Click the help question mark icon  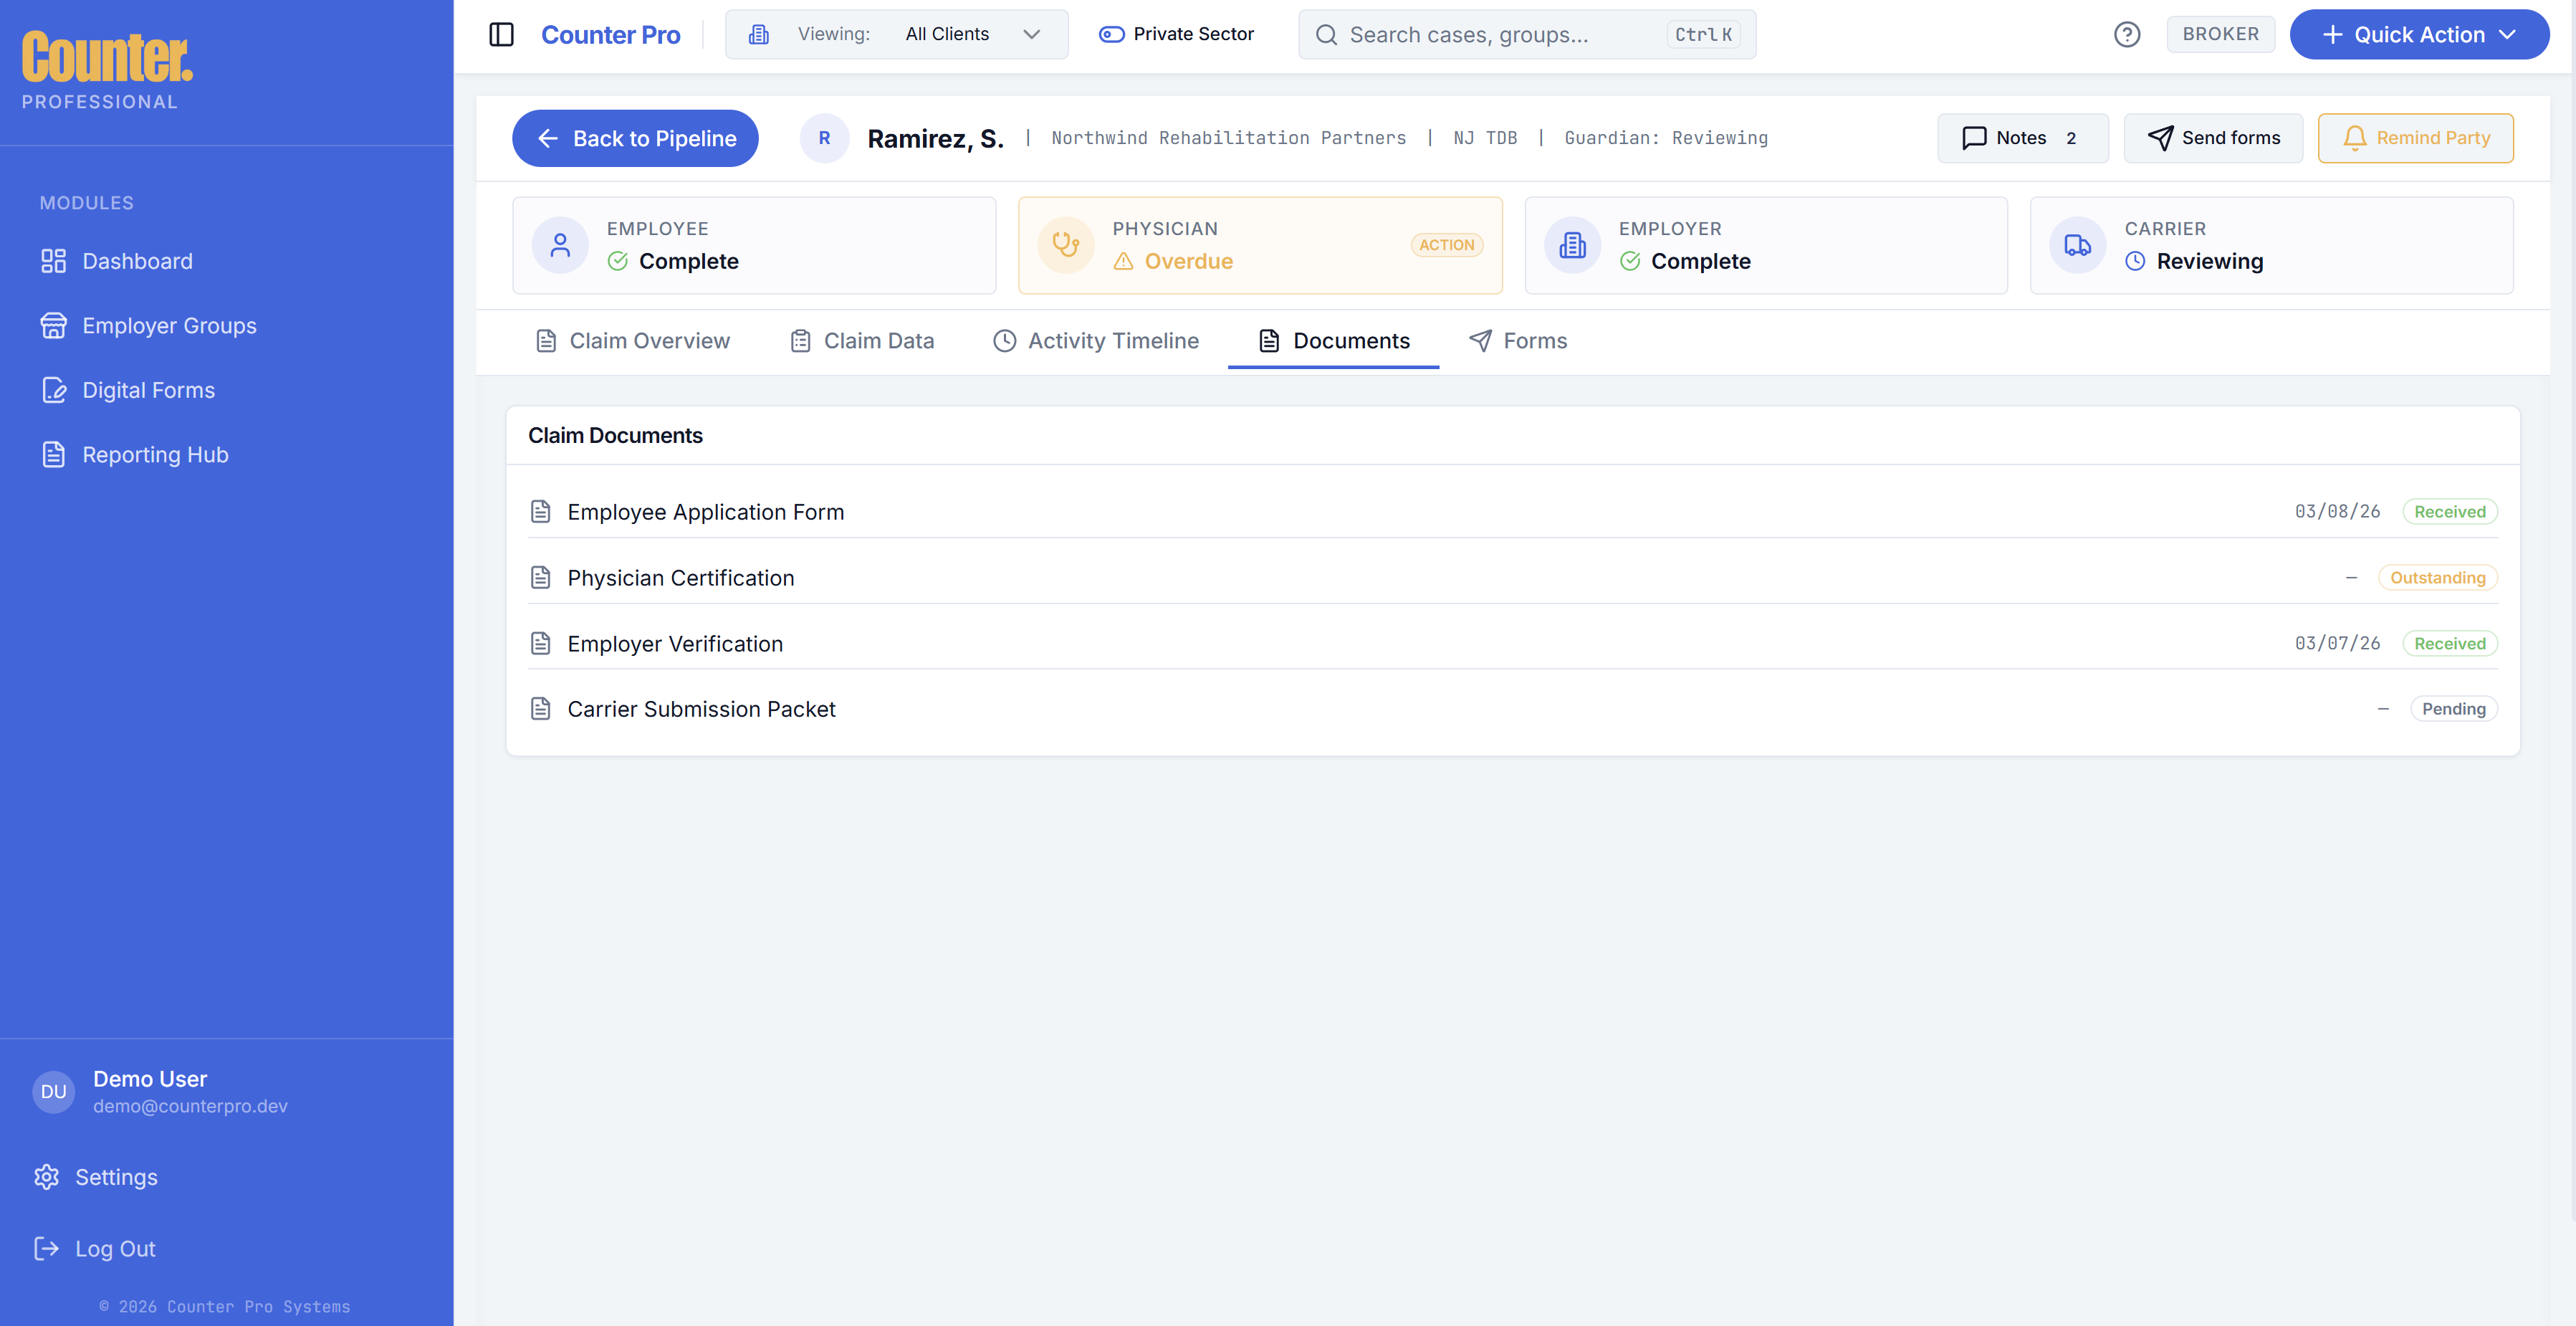2127,34
